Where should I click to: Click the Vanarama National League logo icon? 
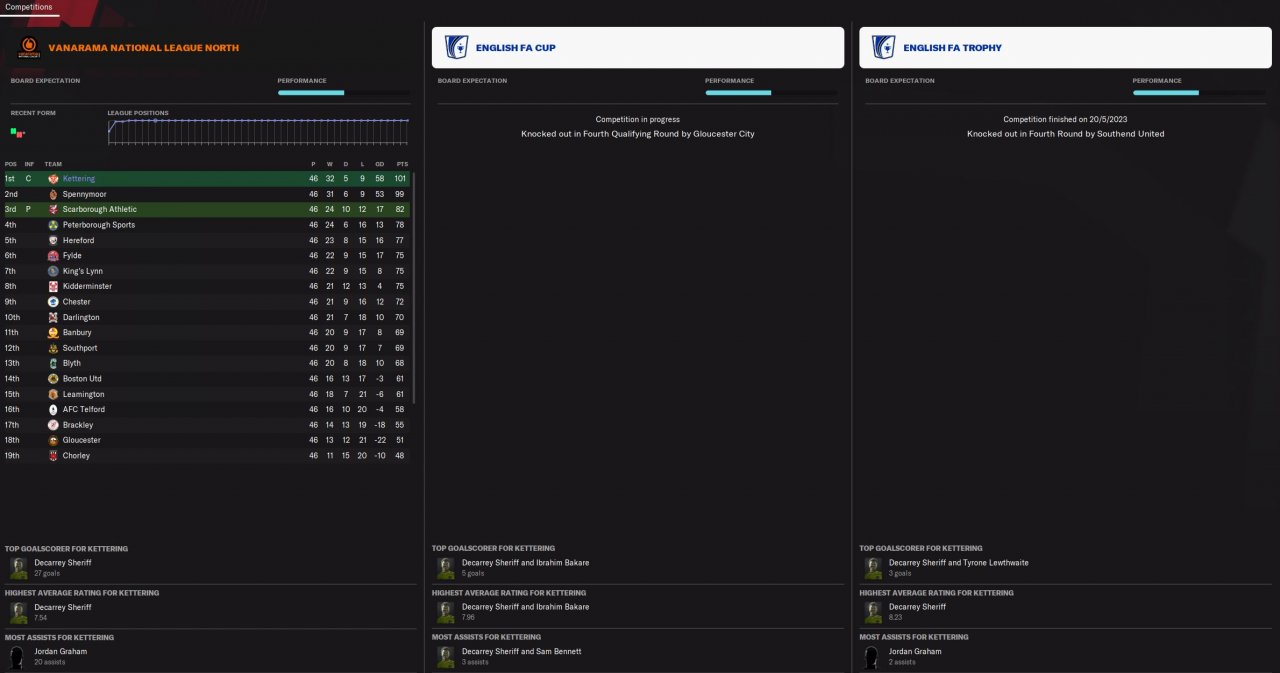29,47
